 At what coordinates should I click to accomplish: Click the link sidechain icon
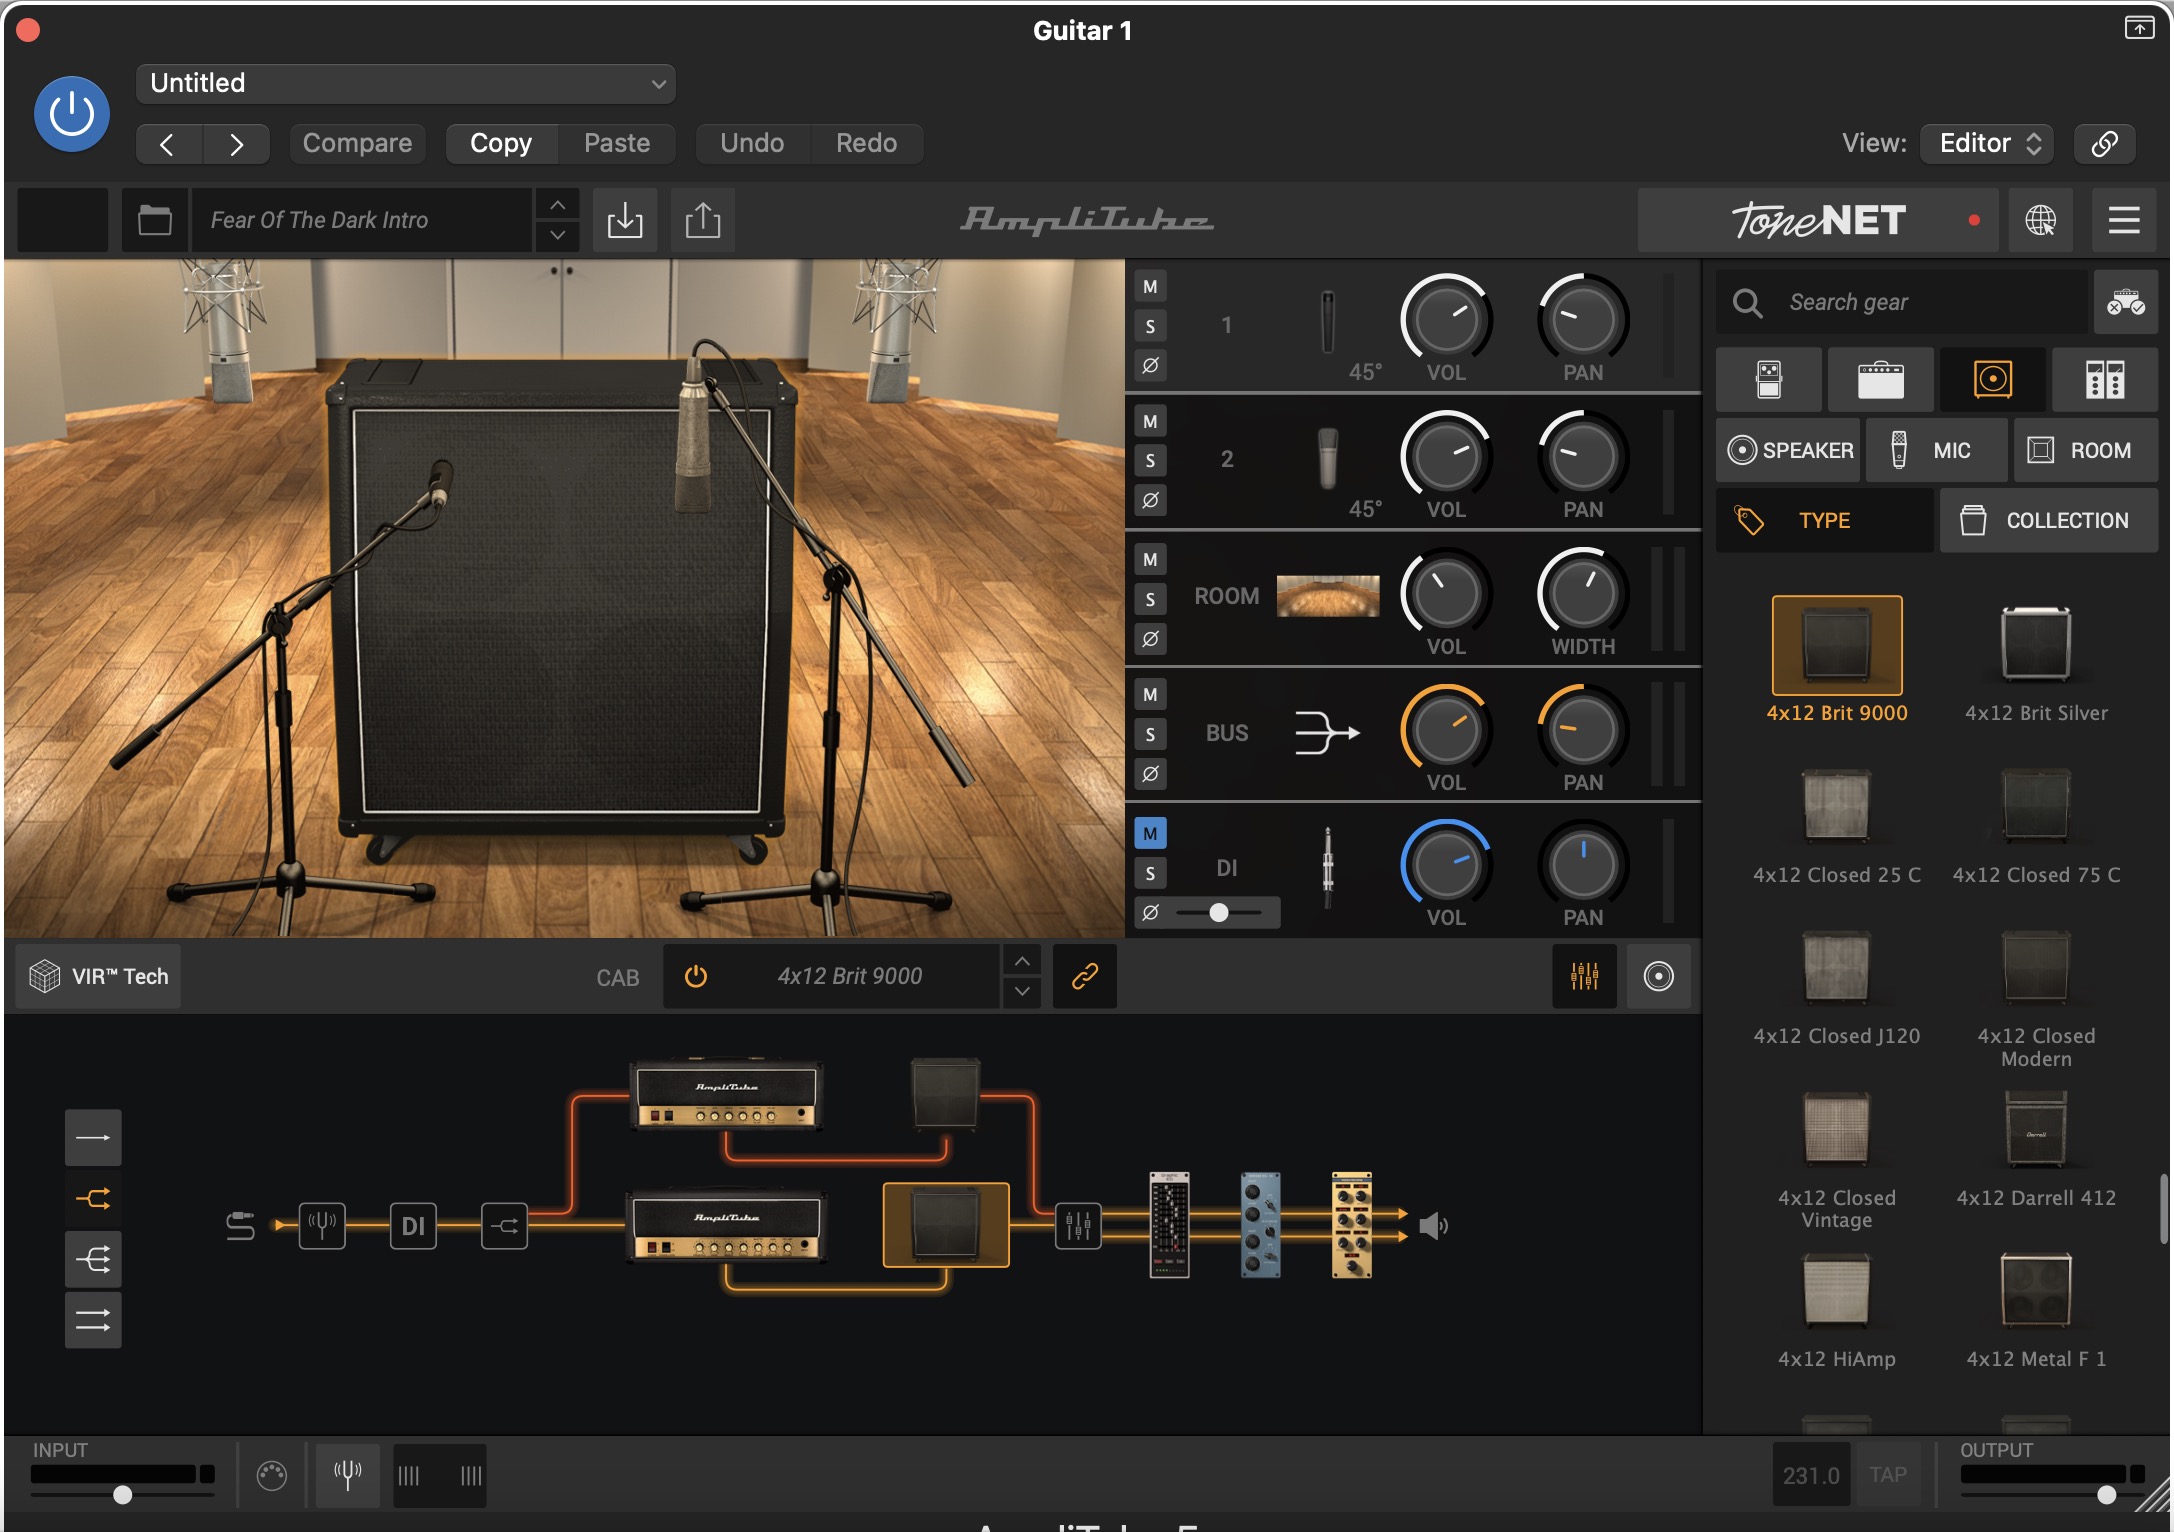2104,144
